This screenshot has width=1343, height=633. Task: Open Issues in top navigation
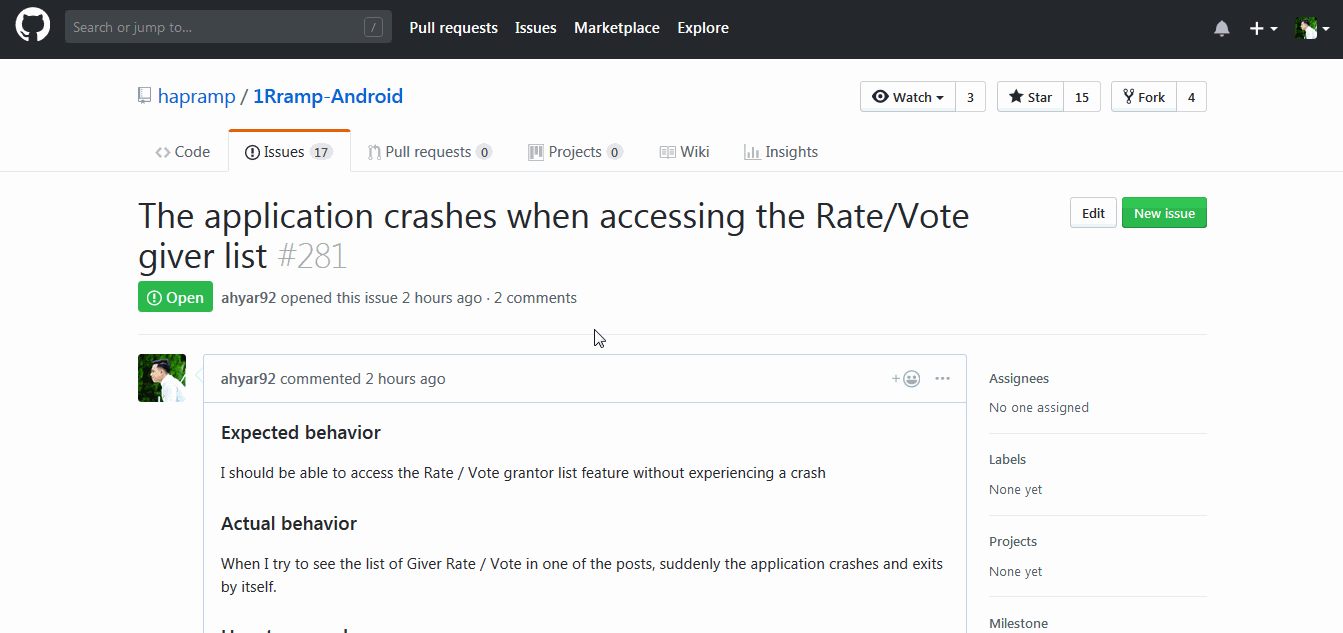tap(536, 28)
